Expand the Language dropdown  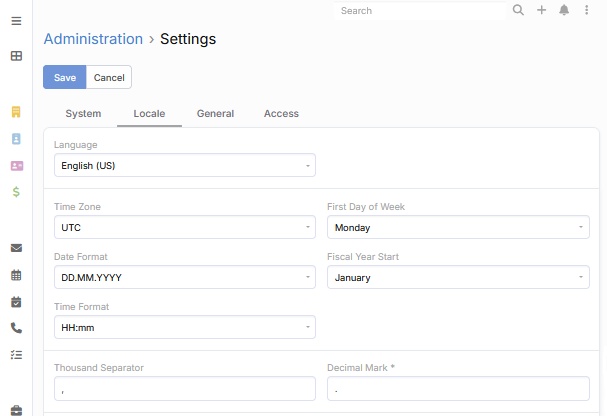184,165
